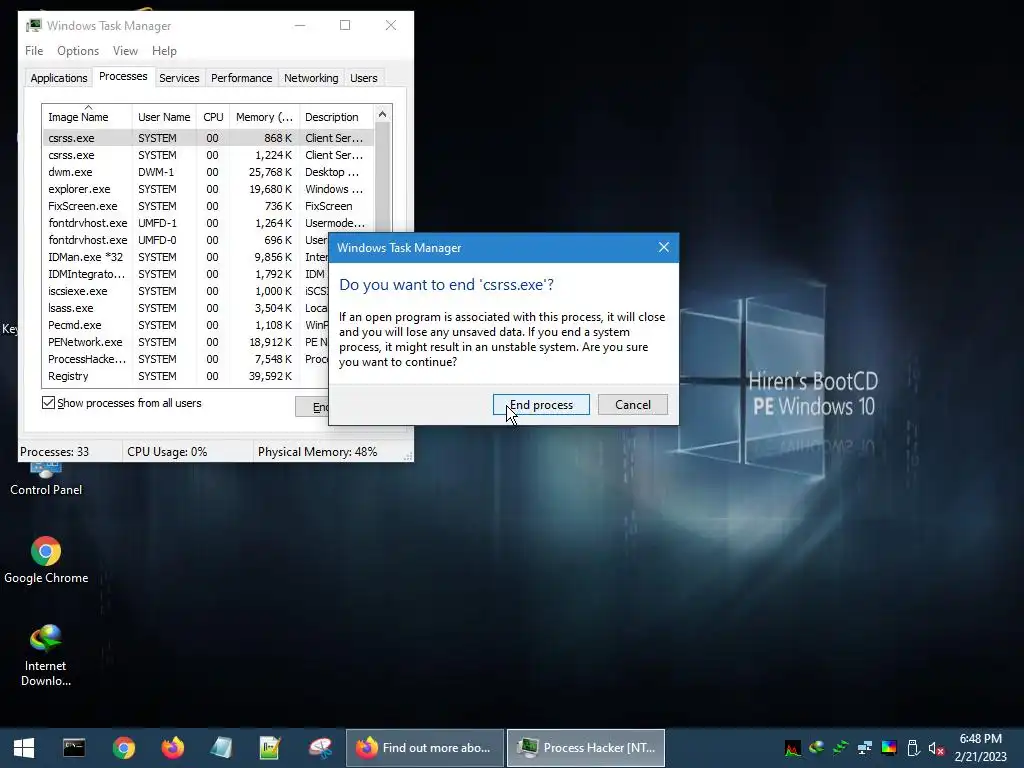This screenshot has width=1024, height=768.
Task: Select the FixScreen.exe process row
Action: pyautogui.click(x=208, y=206)
